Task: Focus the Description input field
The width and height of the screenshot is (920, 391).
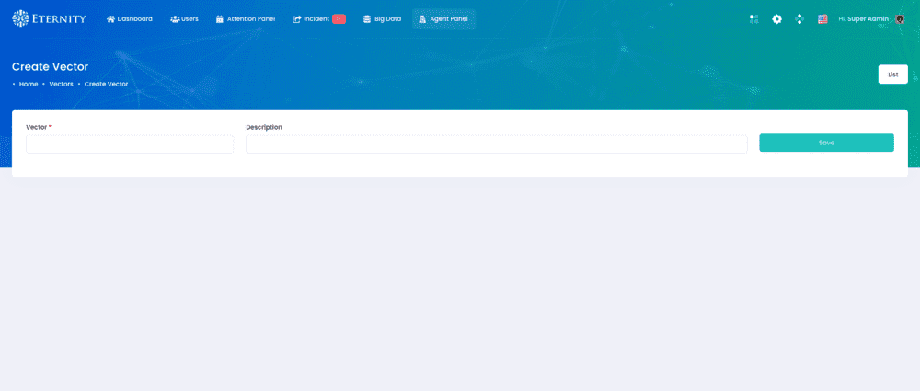Action: tap(496, 144)
